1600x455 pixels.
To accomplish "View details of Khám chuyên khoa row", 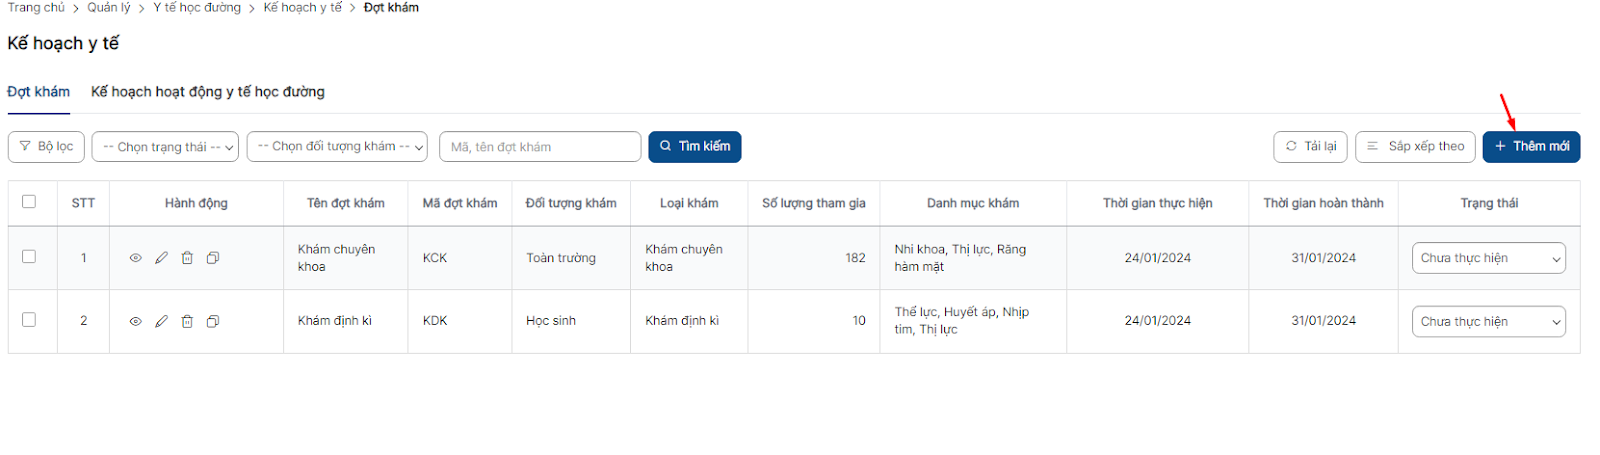I will pos(135,258).
